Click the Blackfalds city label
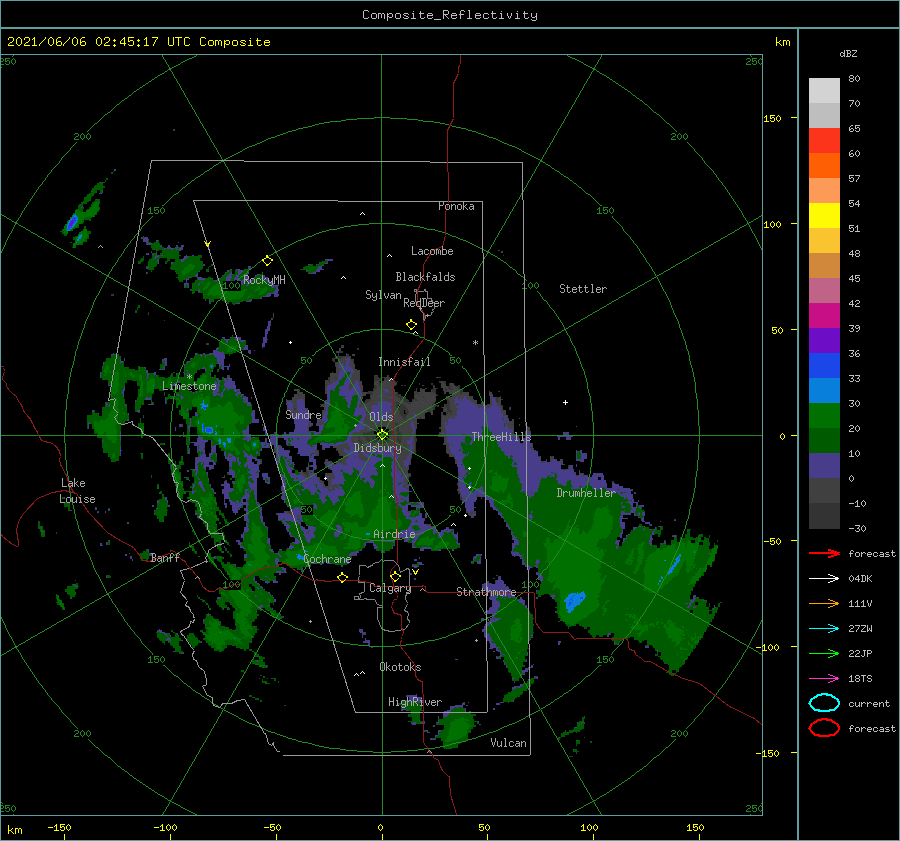The image size is (900, 841). (x=425, y=277)
